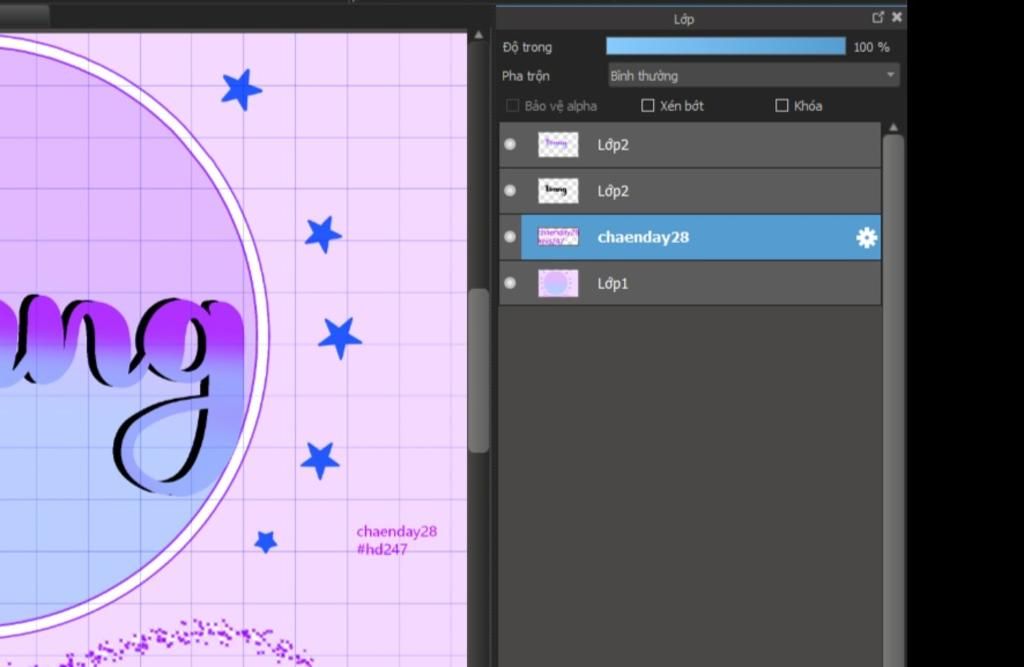Click the Lớp1 layer thumbnail
This screenshot has height=667, width=1024.
click(558, 283)
